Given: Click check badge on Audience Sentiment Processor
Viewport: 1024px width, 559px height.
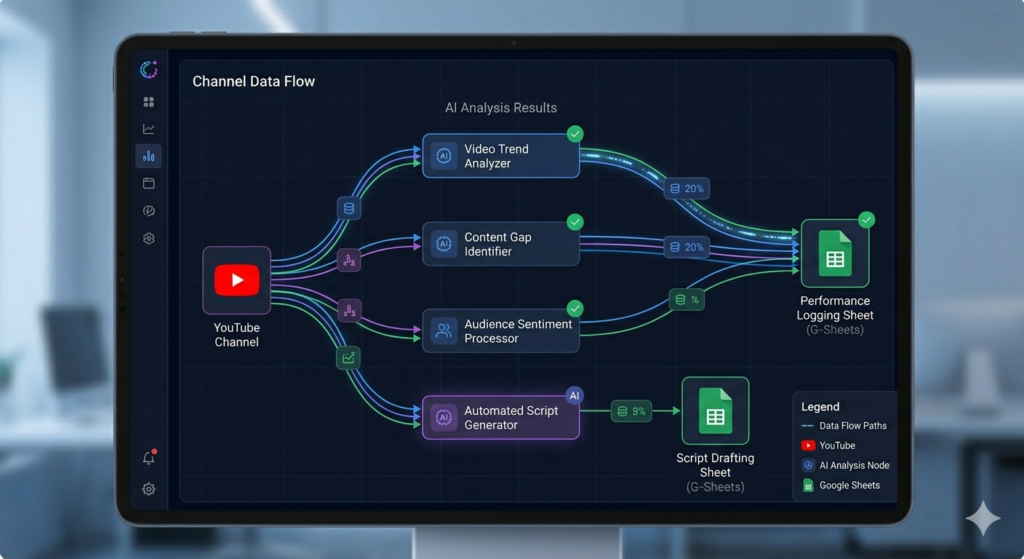Looking at the screenshot, I should 575,308.
